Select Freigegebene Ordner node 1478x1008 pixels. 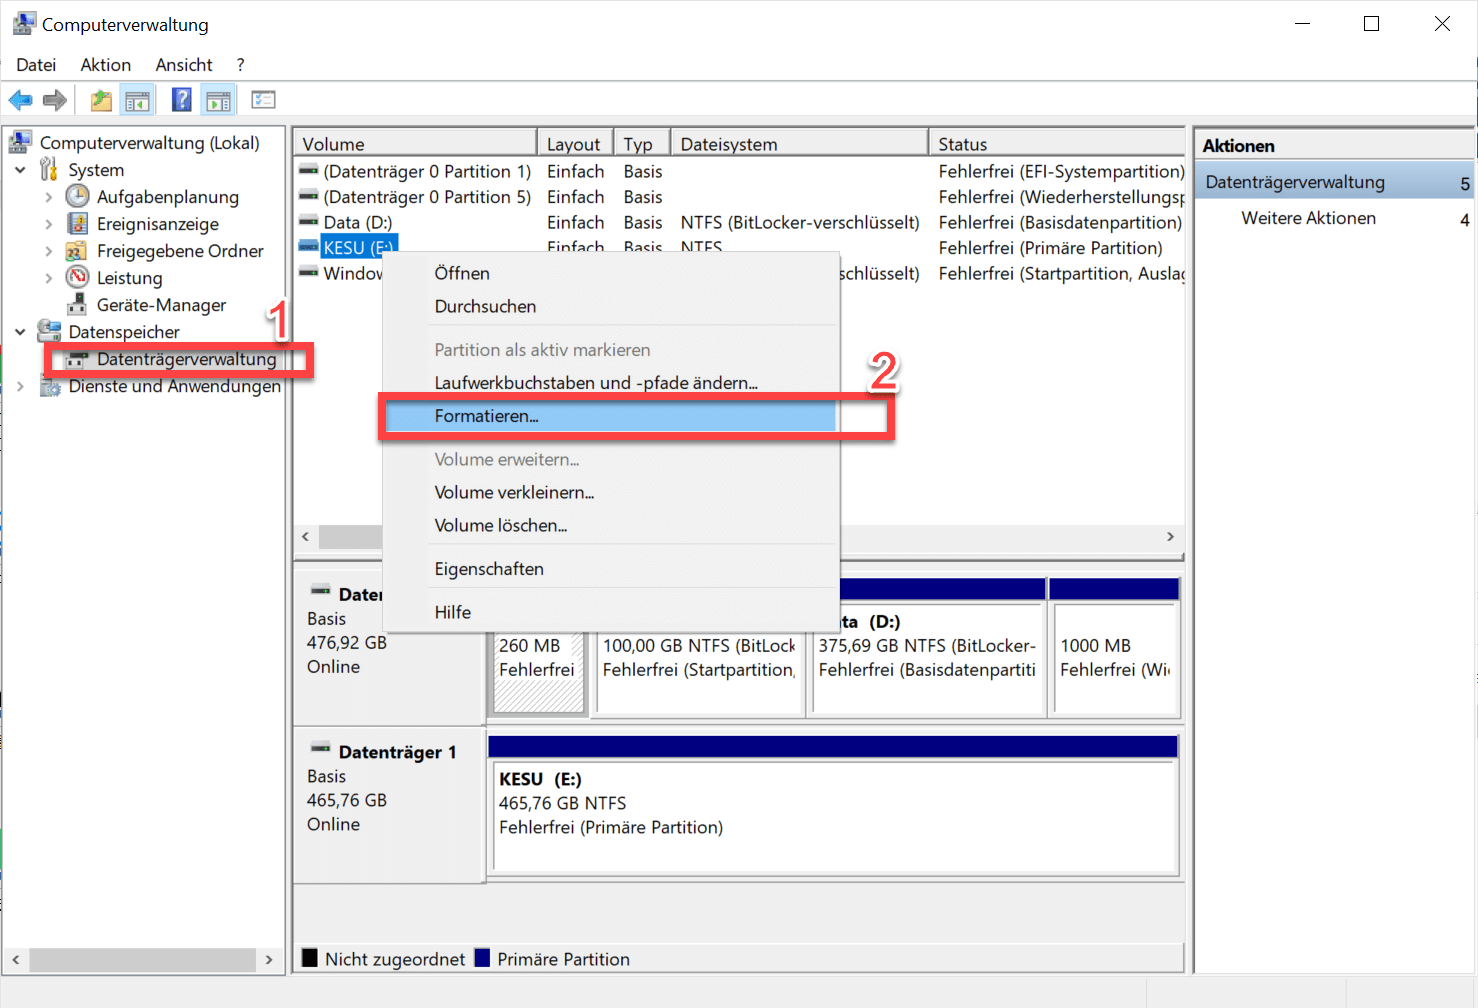(x=180, y=251)
